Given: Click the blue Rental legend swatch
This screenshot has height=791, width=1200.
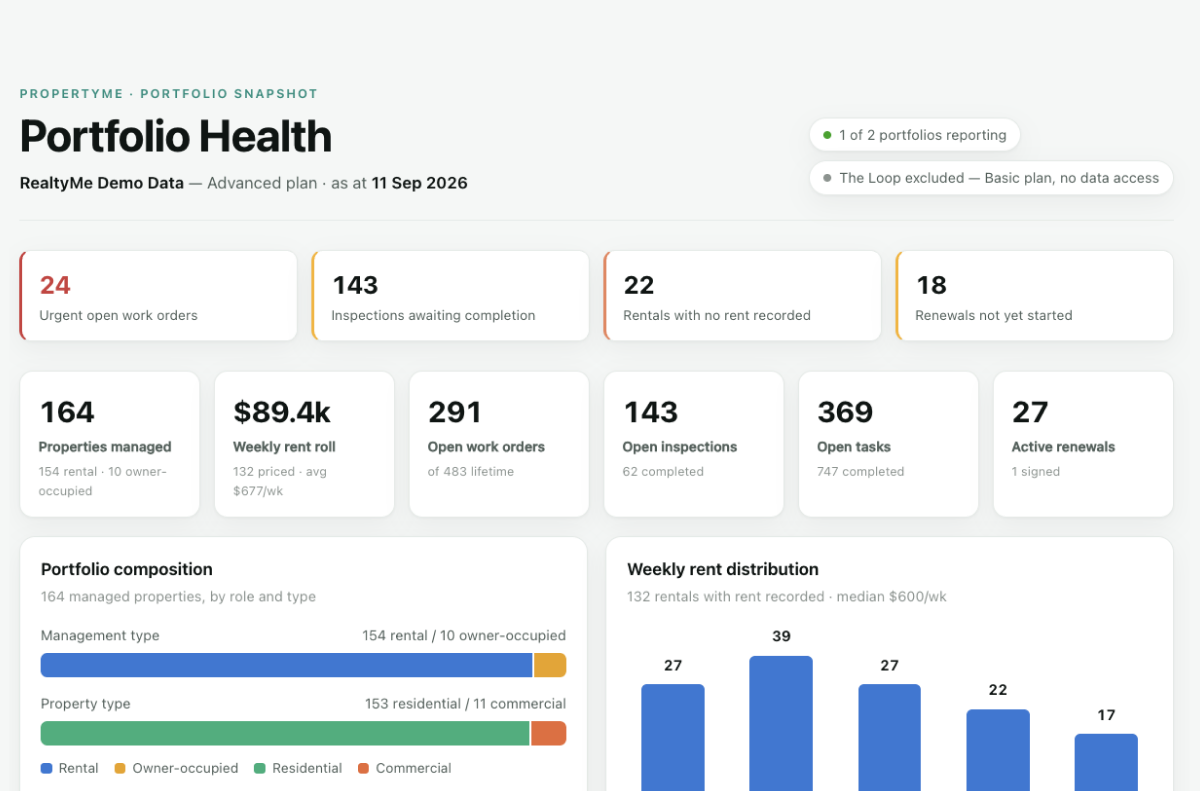Looking at the screenshot, I should 46,768.
